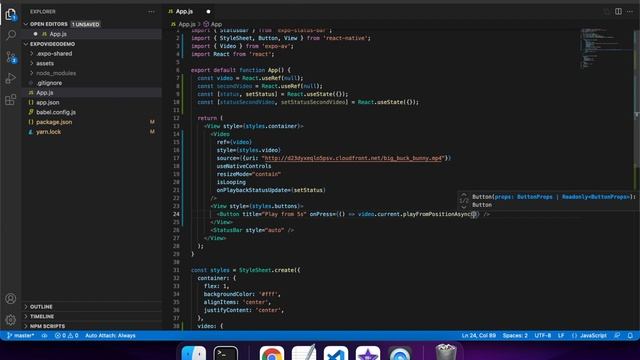Click the App.js breadcrumb item
640x360 pixels.
[x=187, y=24]
